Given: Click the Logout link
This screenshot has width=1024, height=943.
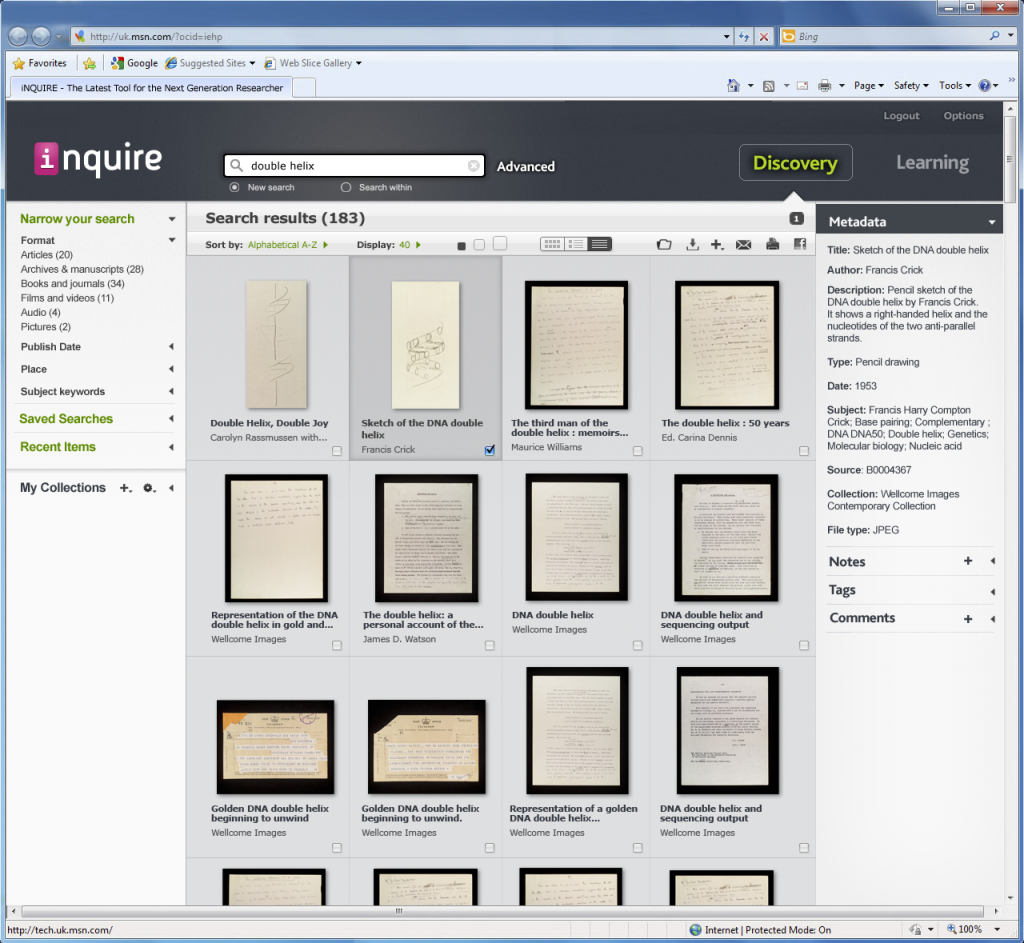Looking at the screenshot, I should 901,116.
